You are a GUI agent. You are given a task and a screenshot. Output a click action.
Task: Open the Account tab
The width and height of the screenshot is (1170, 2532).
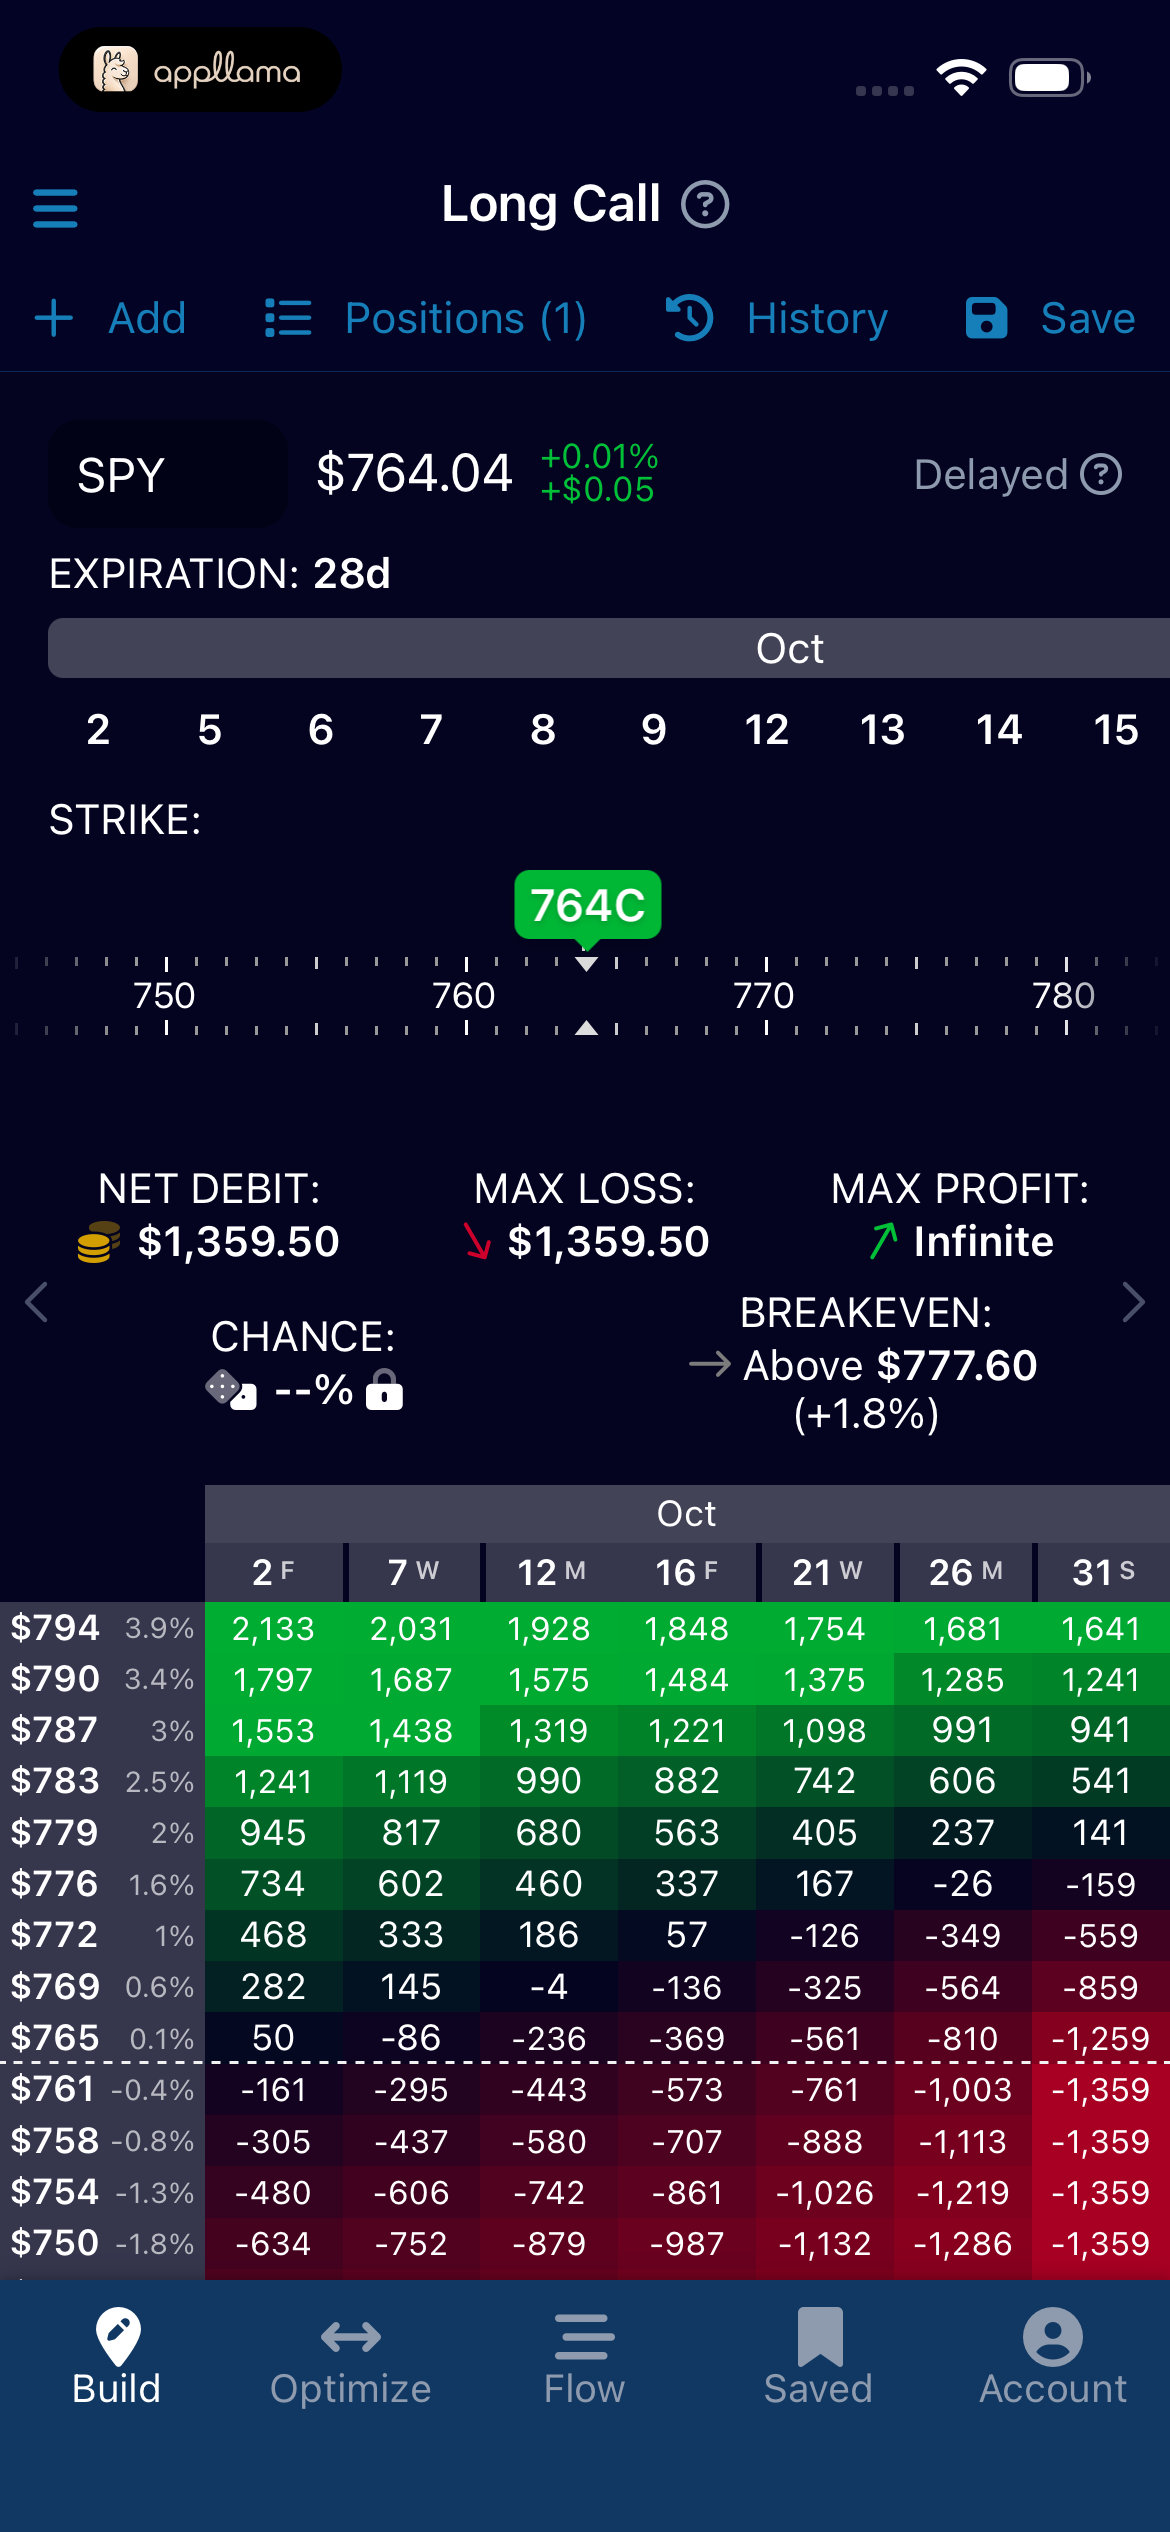pos(1053,2357)
